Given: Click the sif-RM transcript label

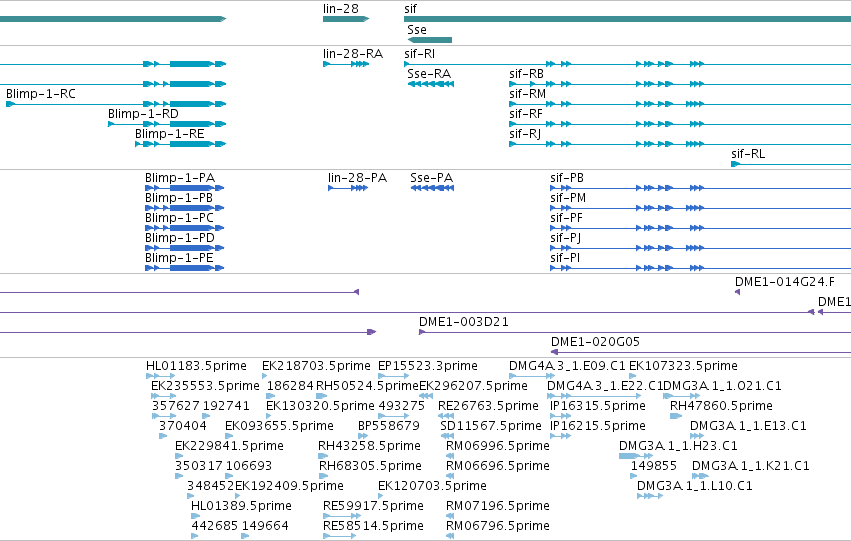Looking at the screenshot, I should [x=528, y=94].
